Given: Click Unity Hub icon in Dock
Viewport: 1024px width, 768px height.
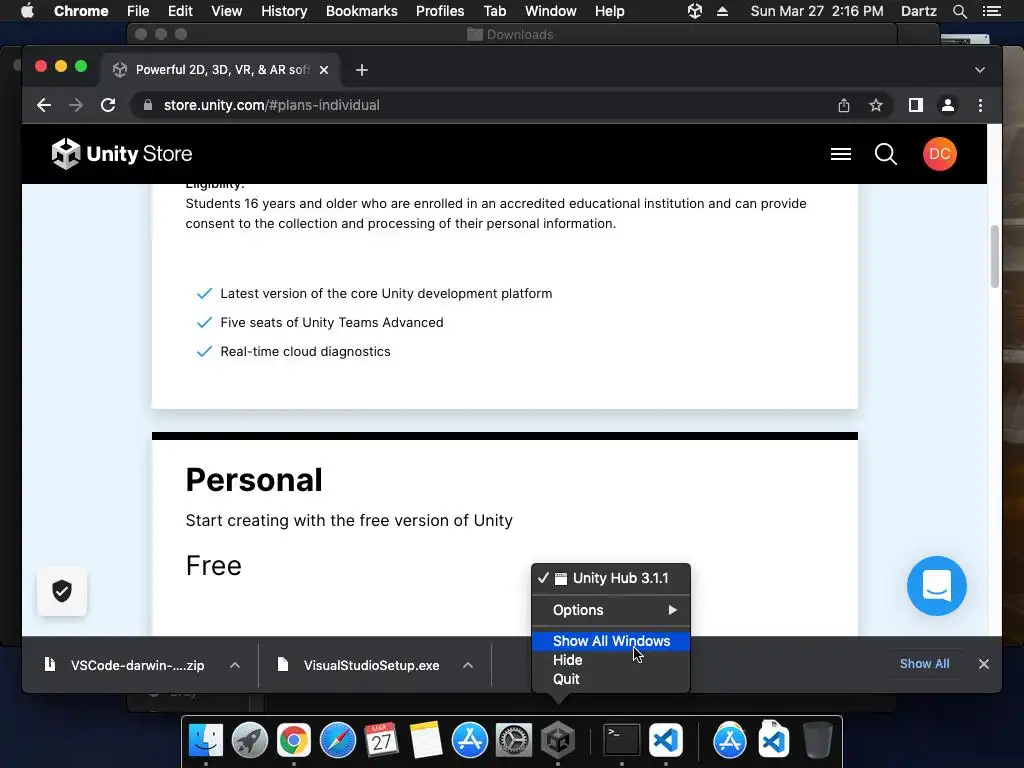Looking at the screenshot, I should (558, 740).
